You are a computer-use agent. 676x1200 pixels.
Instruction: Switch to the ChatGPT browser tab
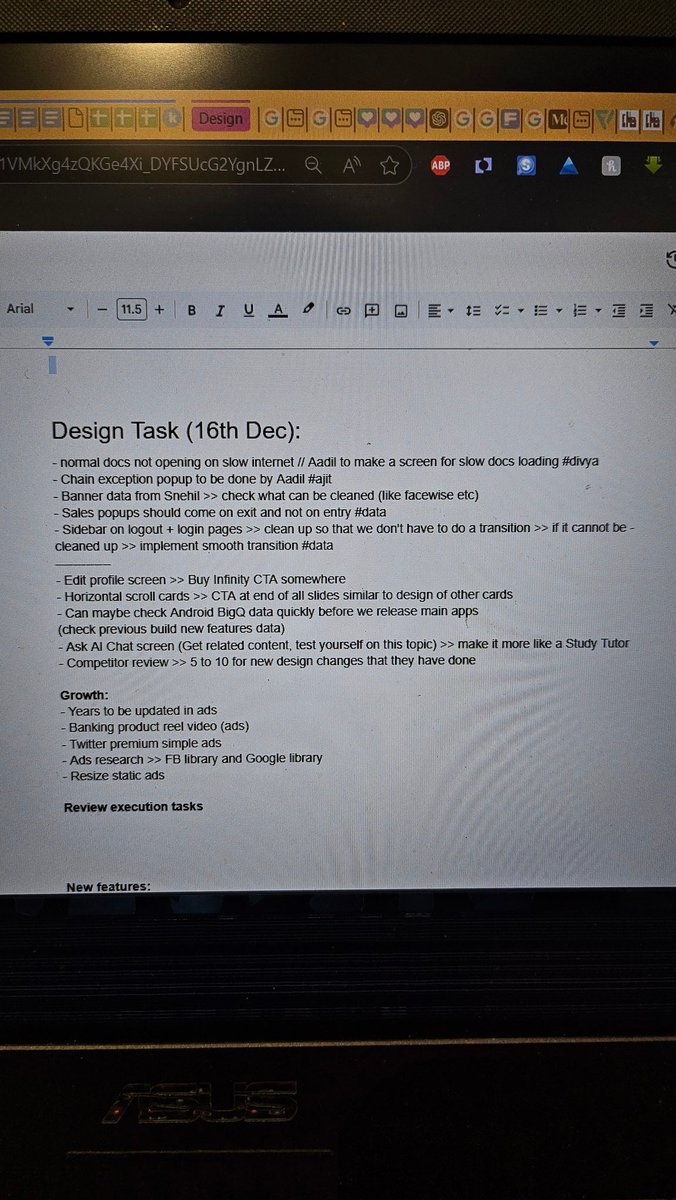(438, 119)
